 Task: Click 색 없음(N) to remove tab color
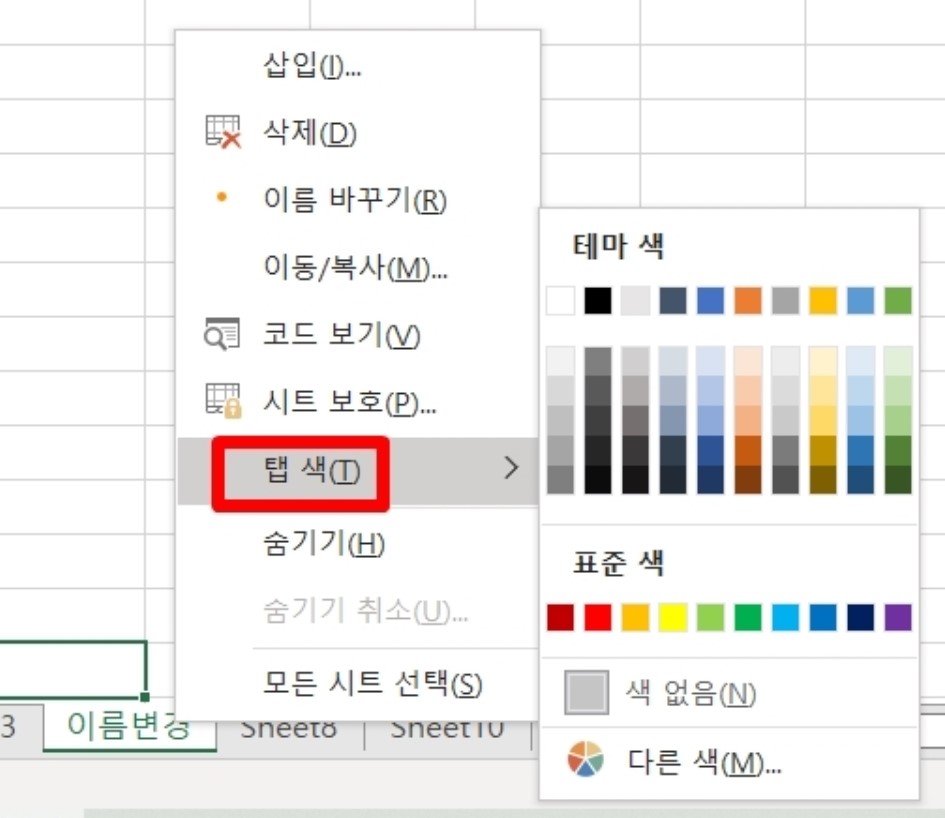point(729,693)
